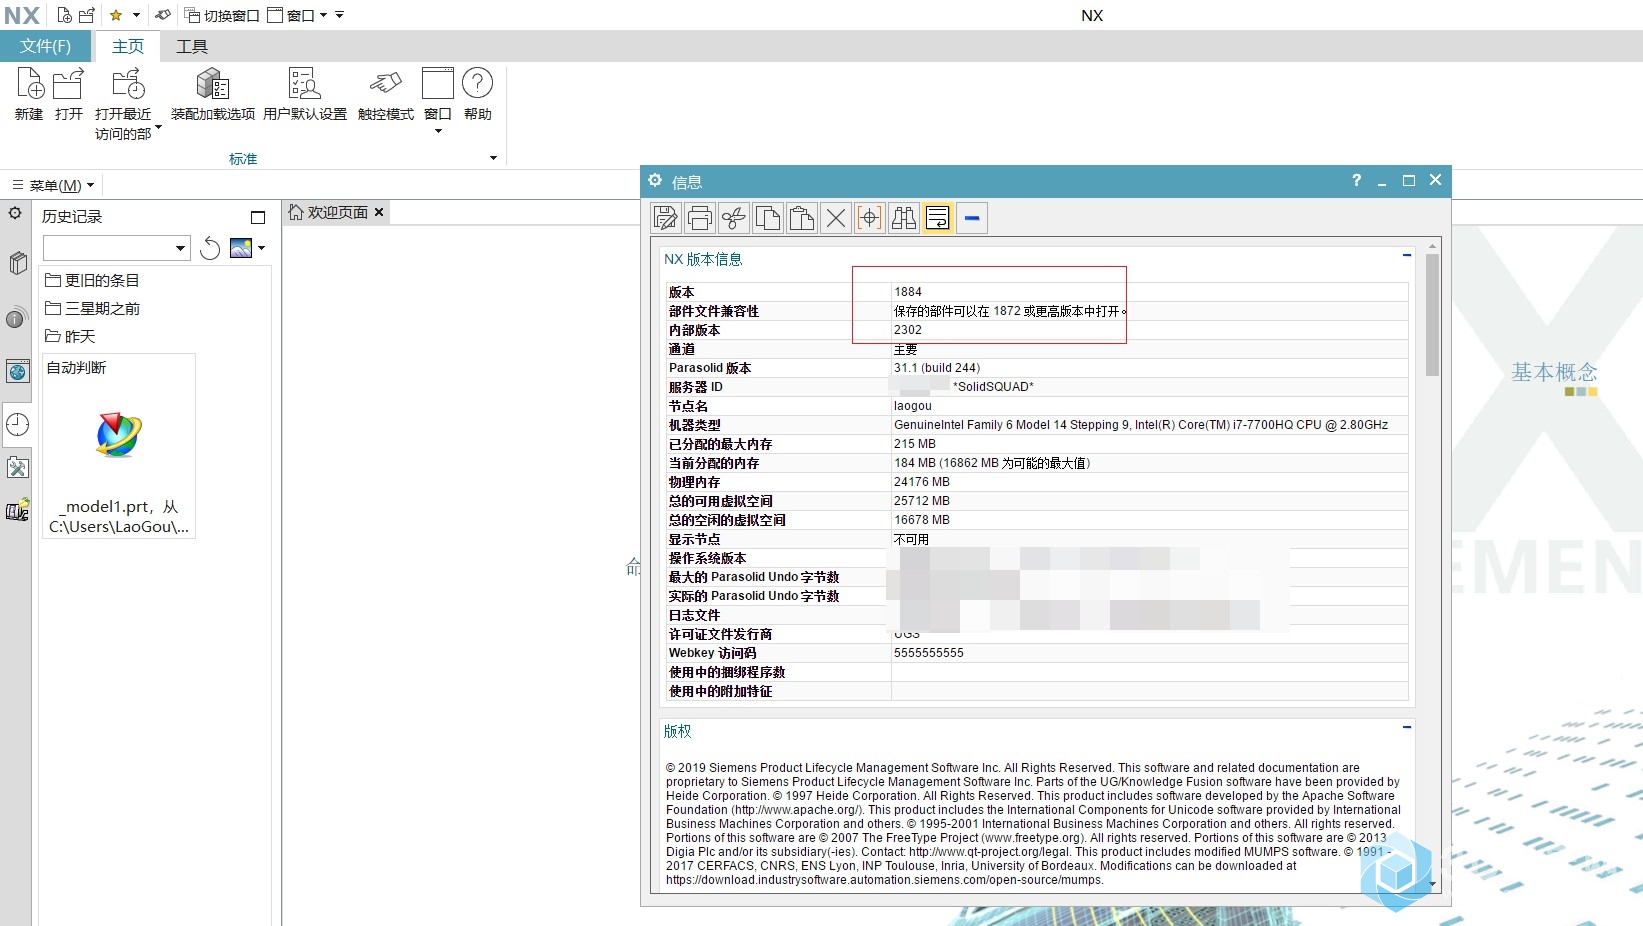Maximize the 历史记录 panel
Viewport: 1643px width, 926px height.
(x=258, y=217)
